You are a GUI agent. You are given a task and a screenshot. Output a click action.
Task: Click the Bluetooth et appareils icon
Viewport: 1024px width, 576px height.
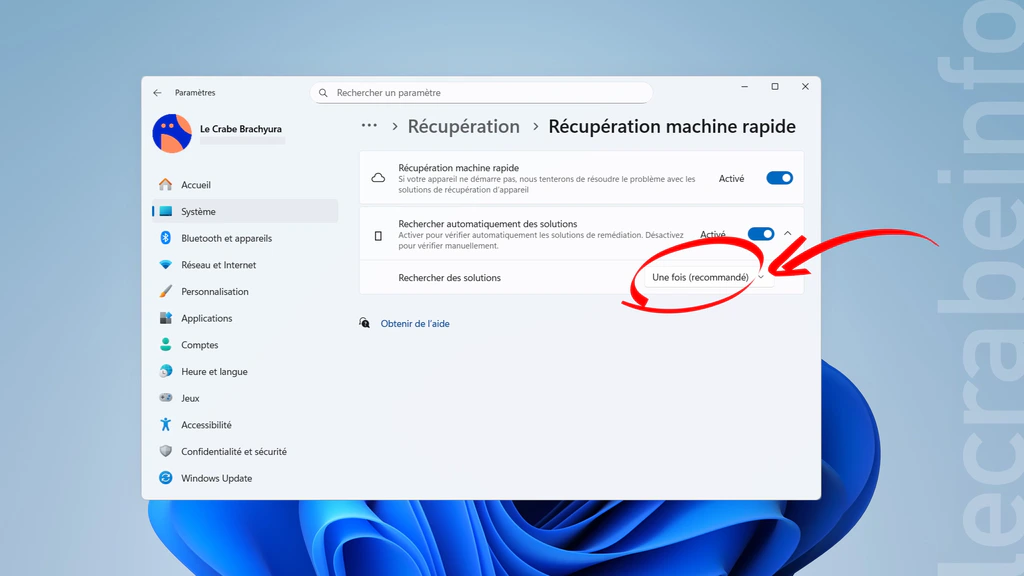tap(166, 238)
